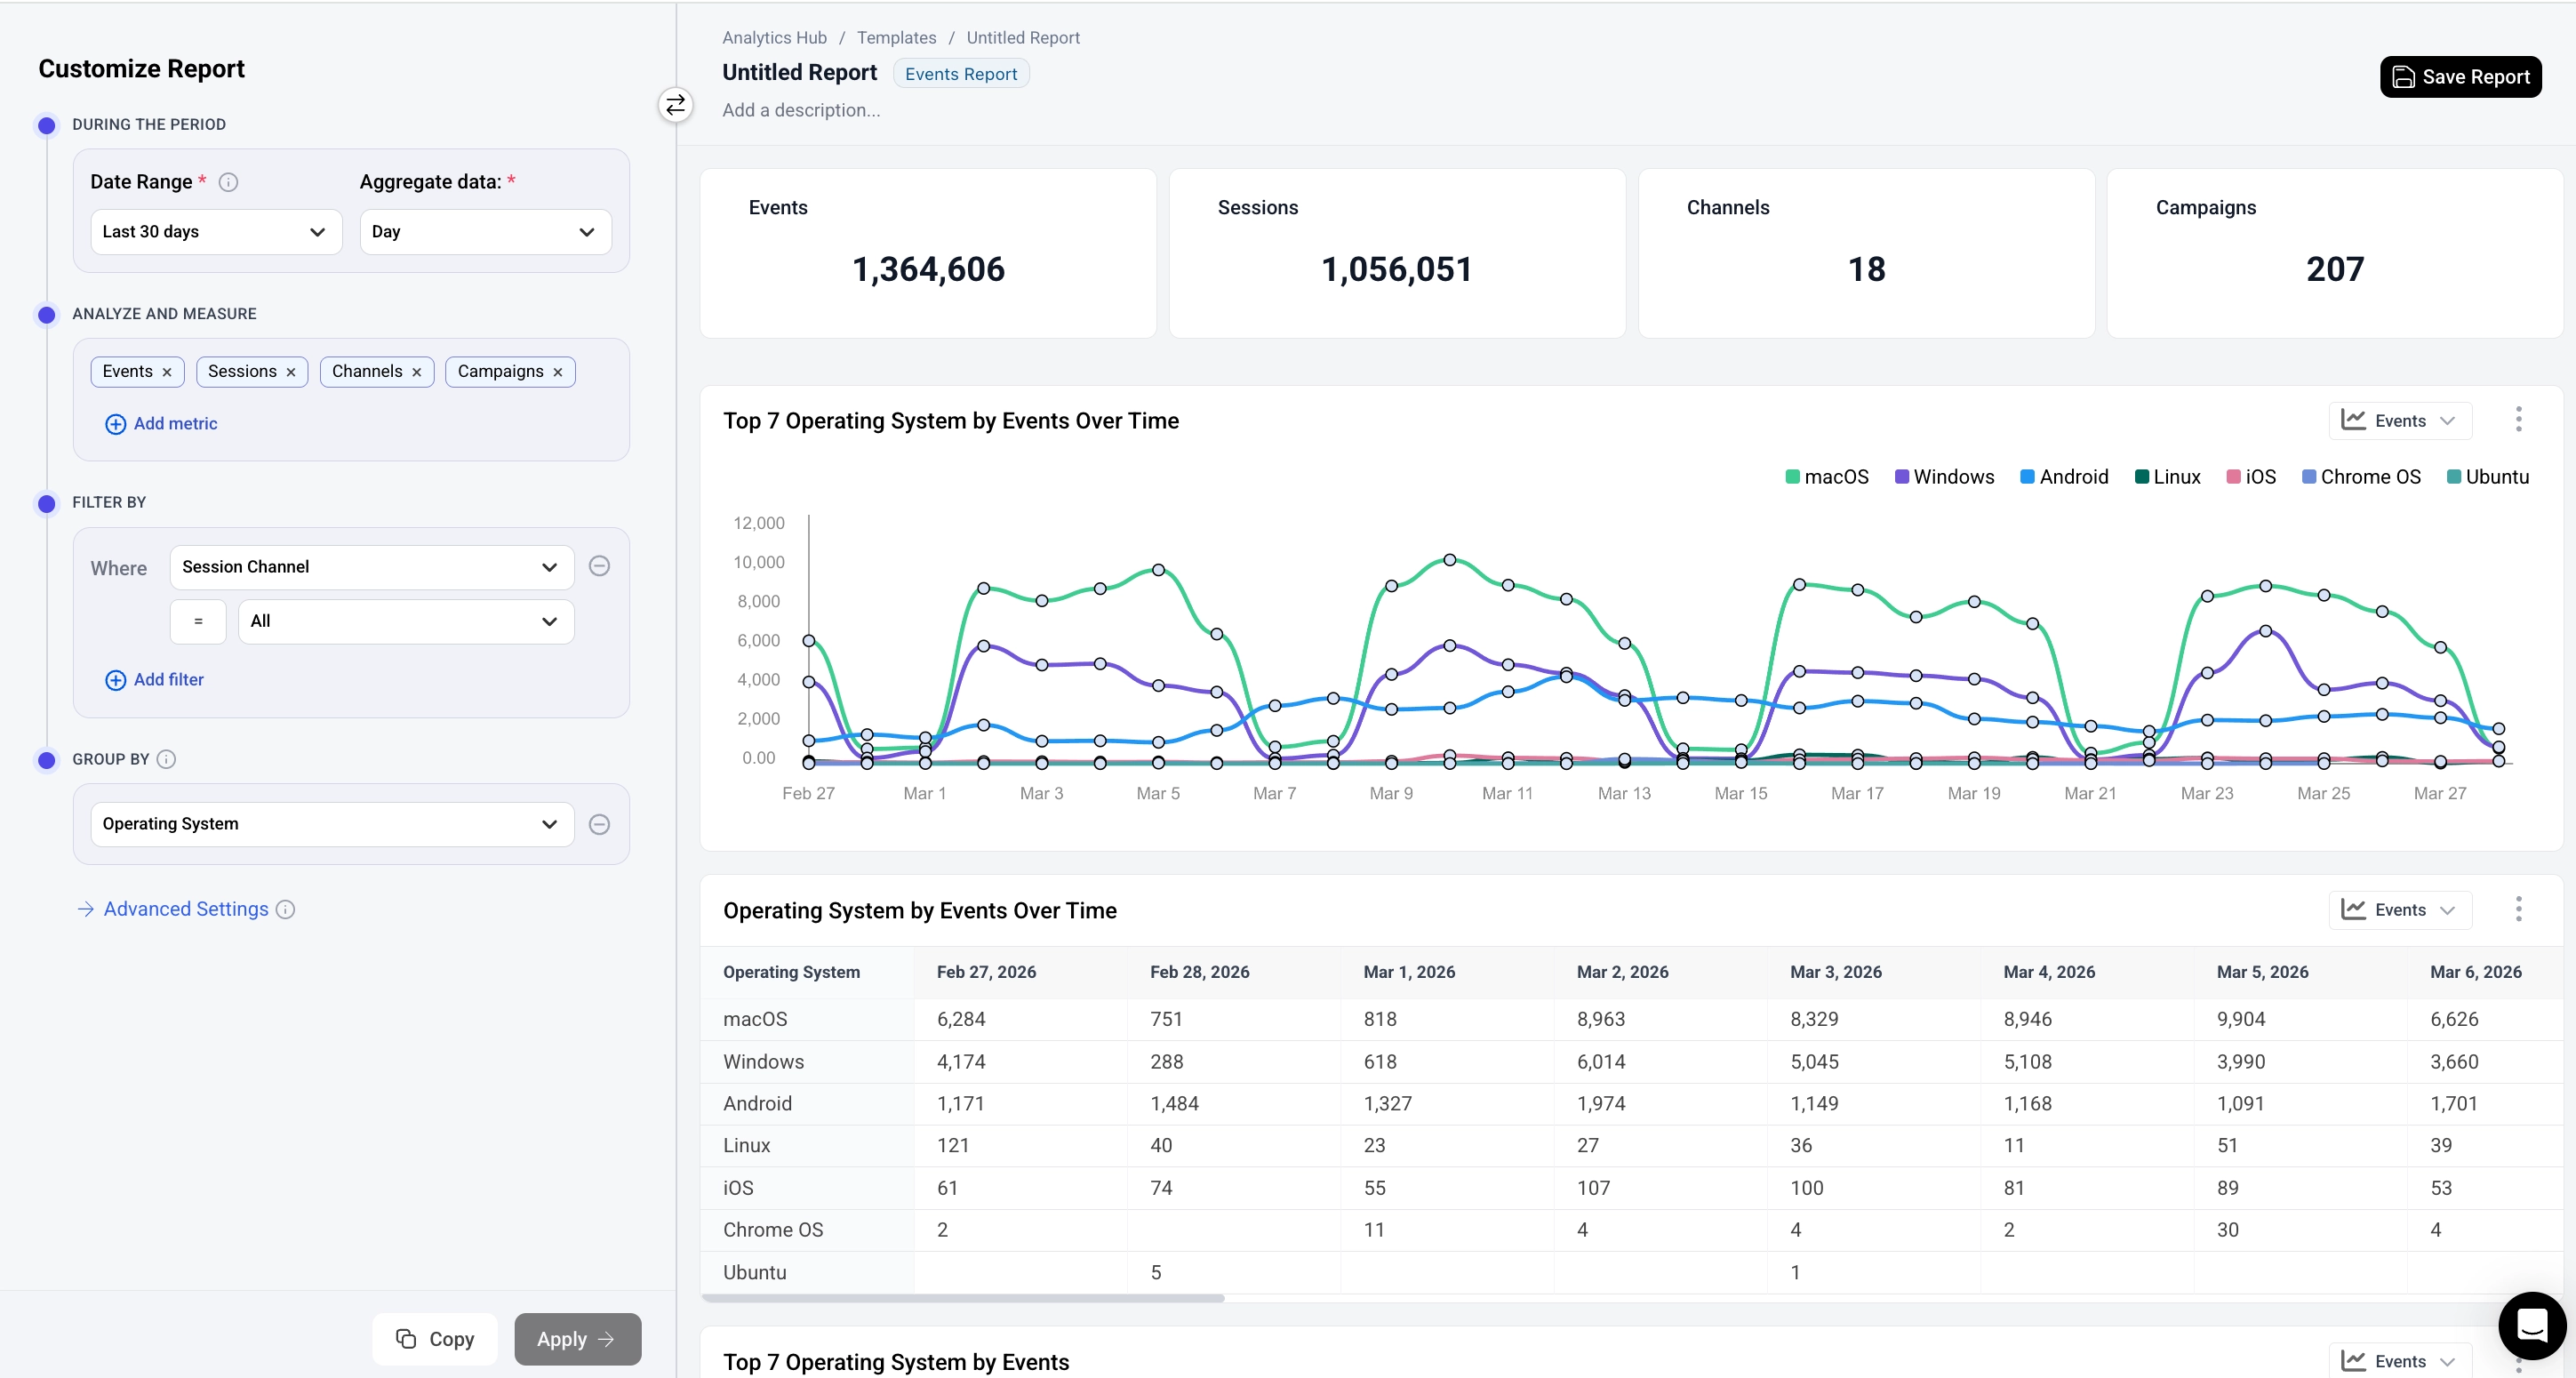Go to Templates breadcrumb
The width and height of the screenshot is (2576, 1378).
click(x=896, y=38)
